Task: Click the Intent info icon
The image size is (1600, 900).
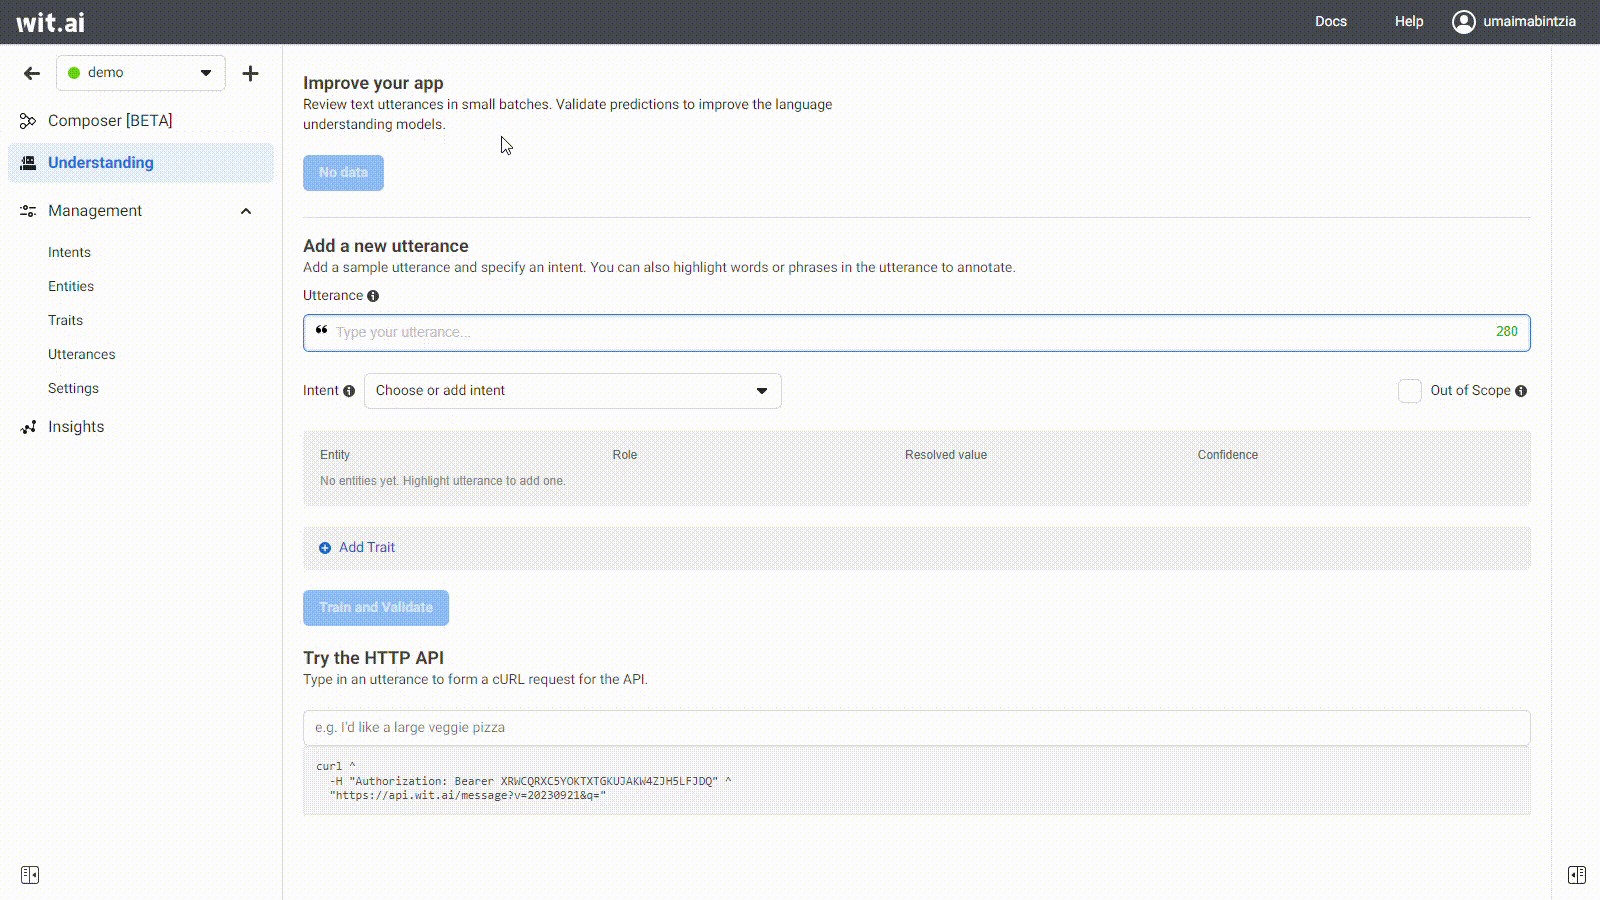Action: [x=349, y=391]
